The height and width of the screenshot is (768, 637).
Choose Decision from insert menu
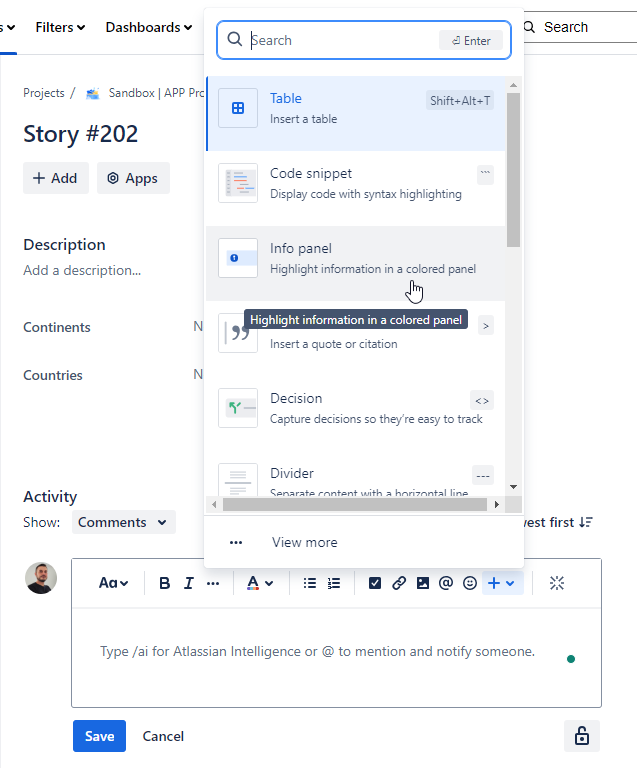point(356,413)
